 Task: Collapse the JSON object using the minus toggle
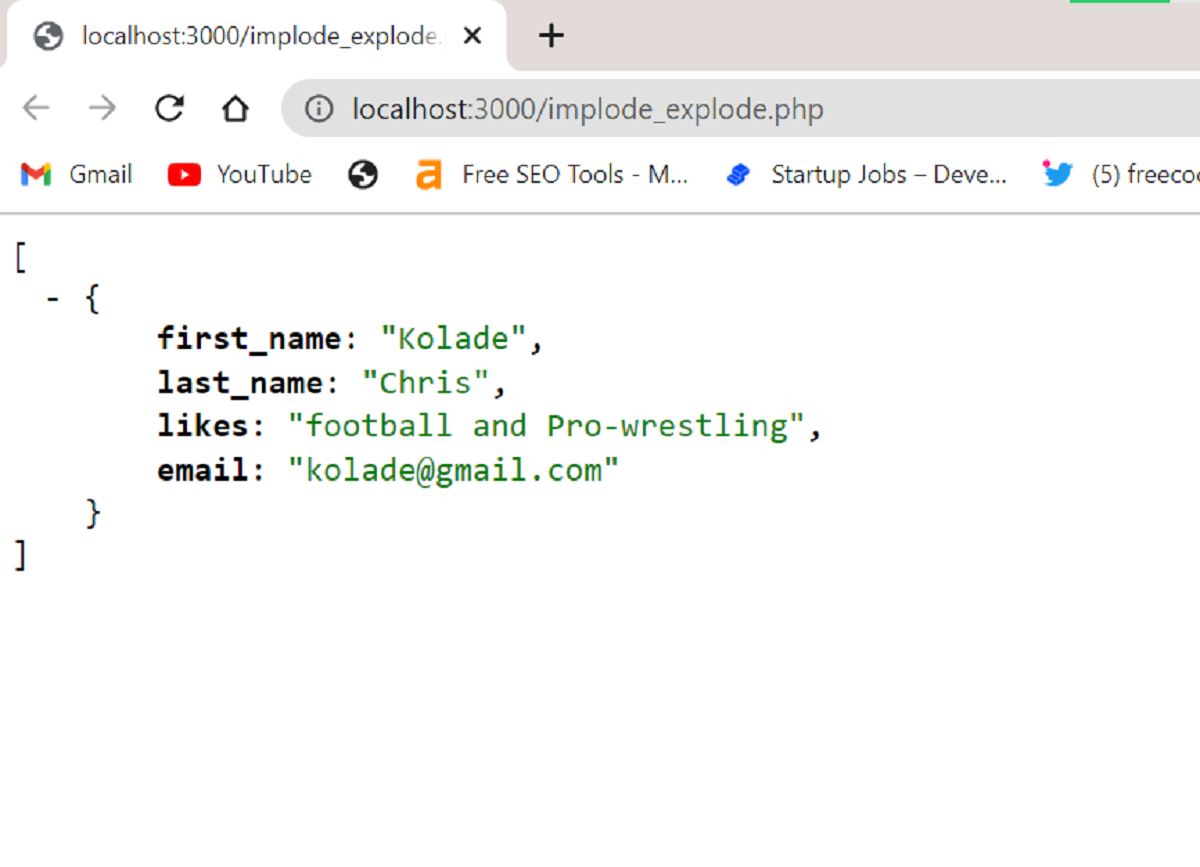(x=53, y=297)
